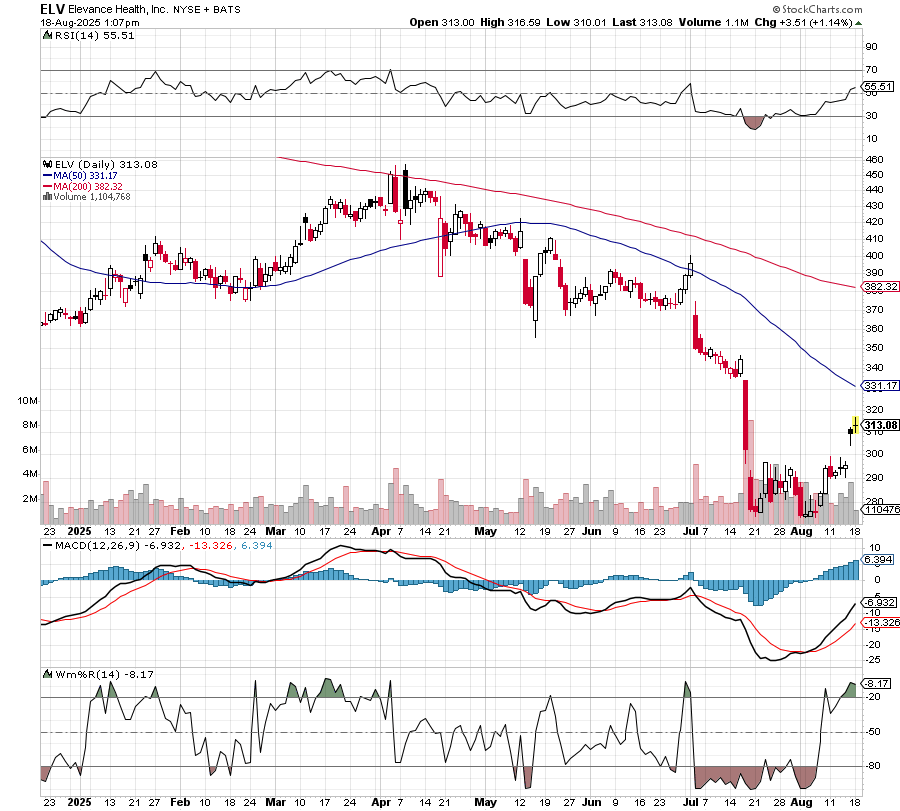Click the MA(200) 382.32 legend entry
Image resolution: width=900 pixels, height=811 pixels.
(x=83, y=187)
